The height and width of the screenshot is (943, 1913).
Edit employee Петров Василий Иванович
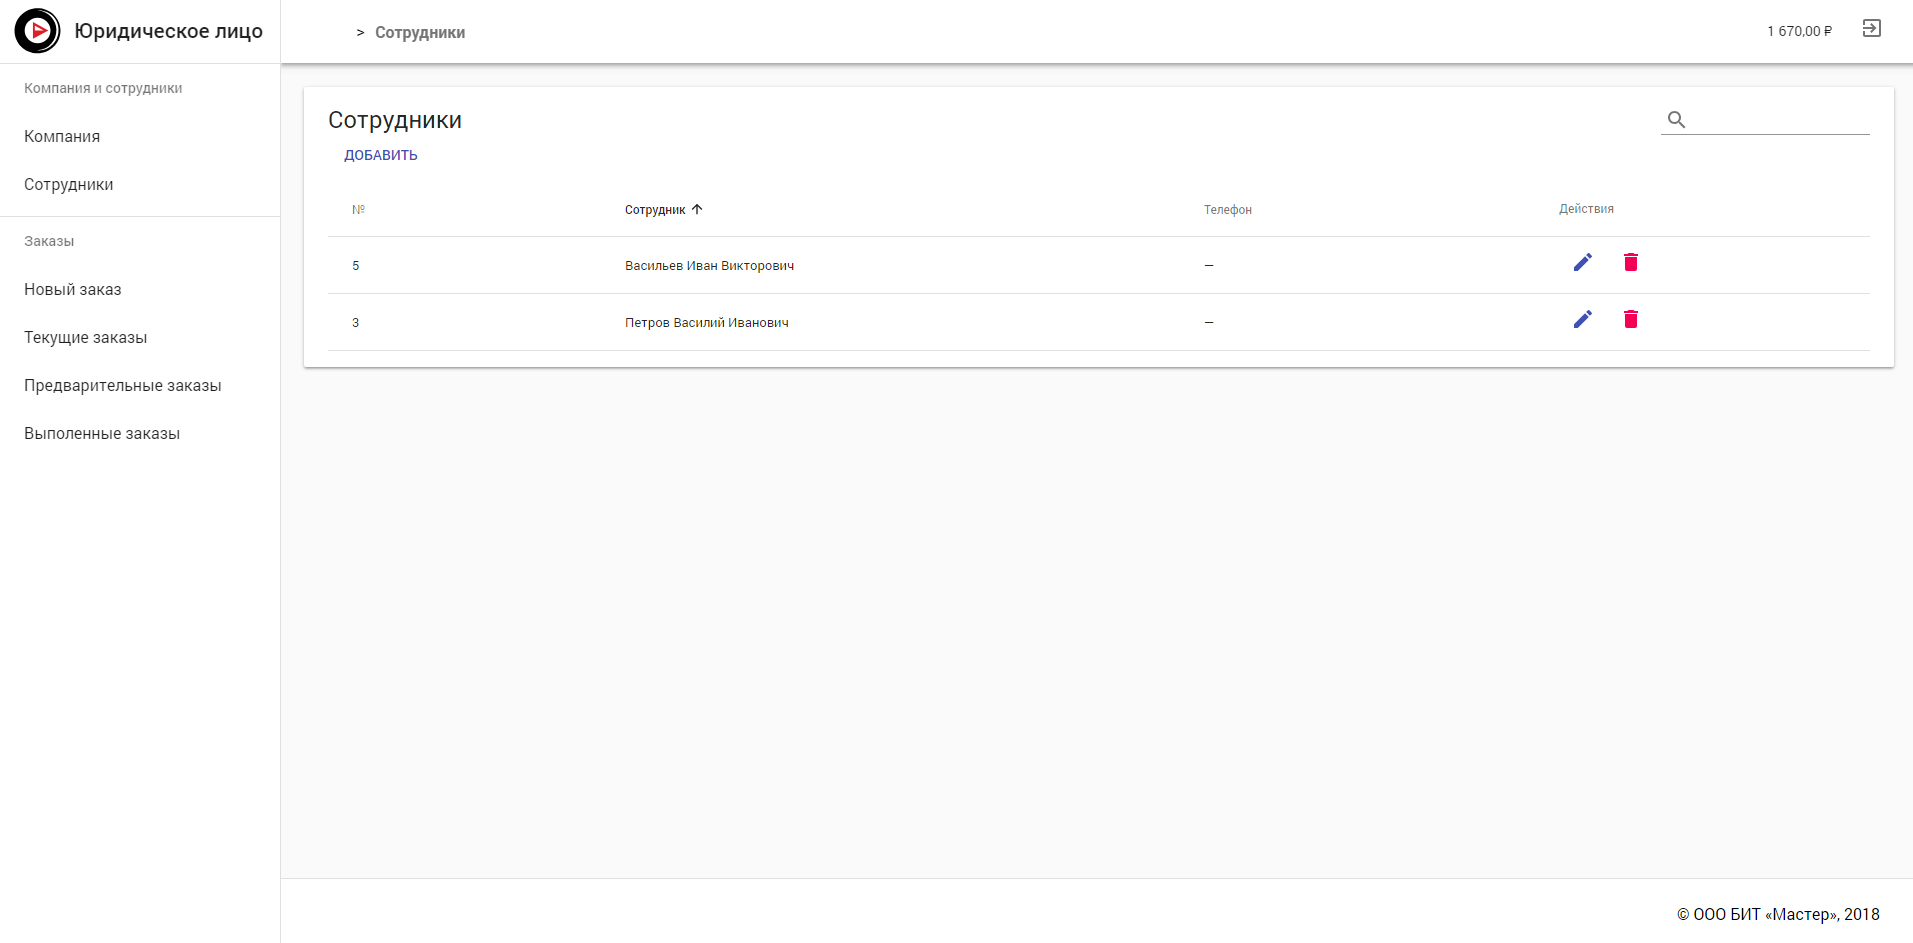pyautogui.click(x=1582, y=320)
